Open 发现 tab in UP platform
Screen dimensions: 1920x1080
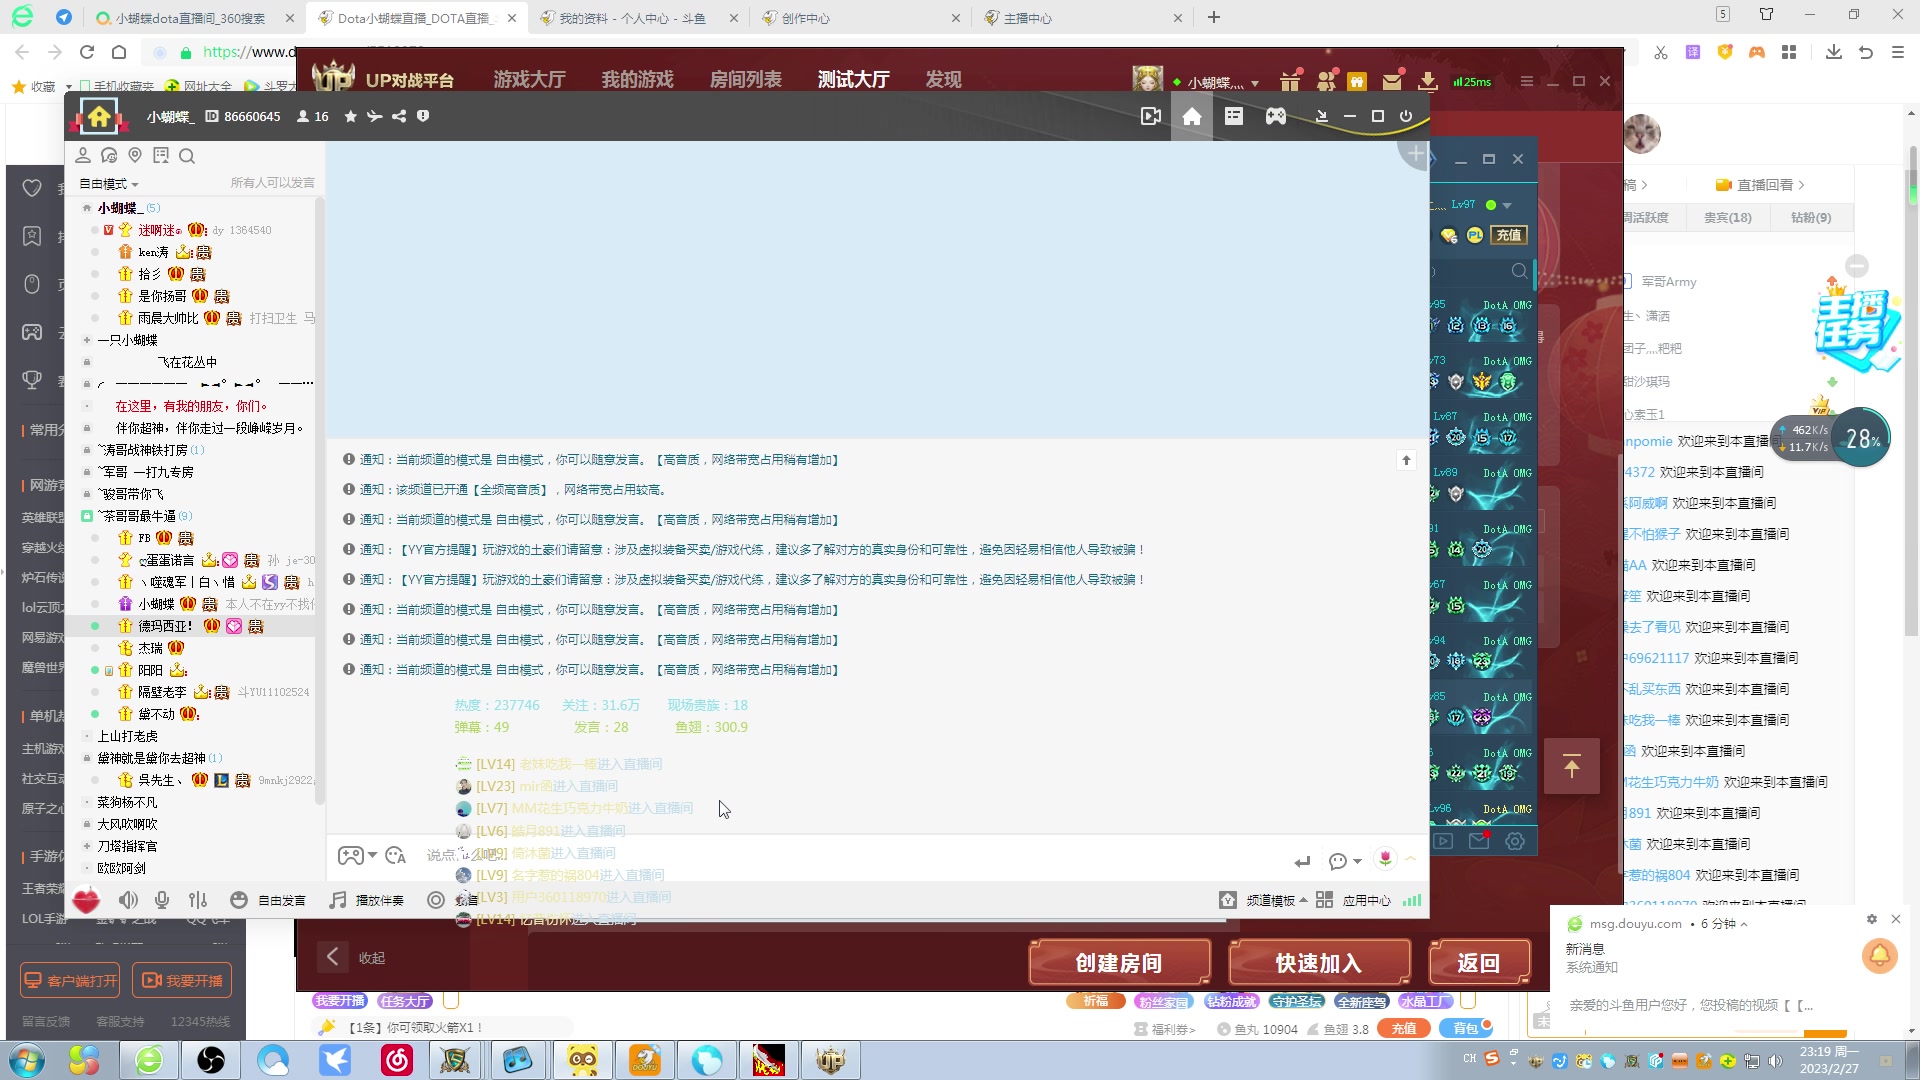943,80
